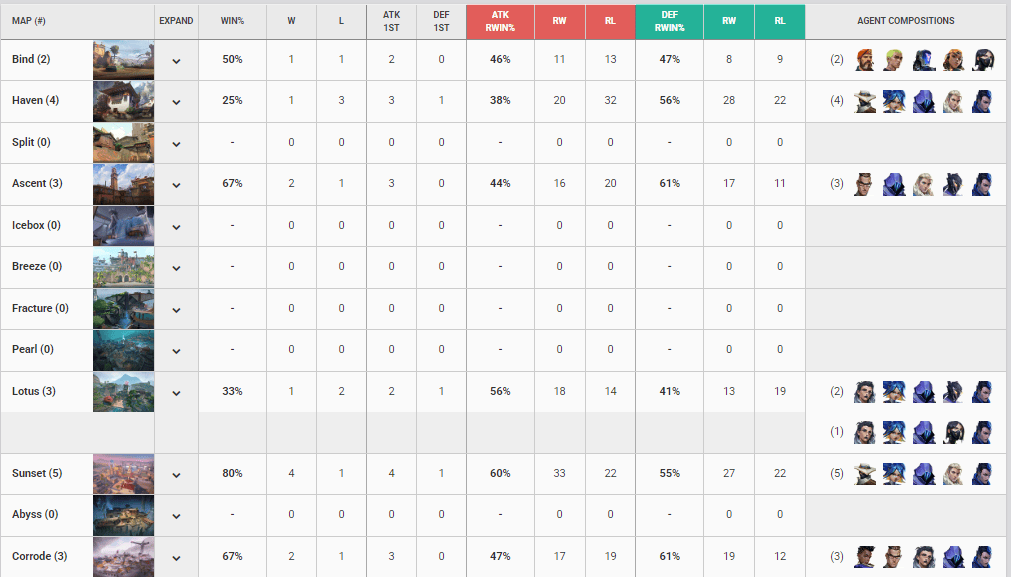
Task: Click the green-haired Gekko icon in the Bind row
Action: (x=894, y=59)
